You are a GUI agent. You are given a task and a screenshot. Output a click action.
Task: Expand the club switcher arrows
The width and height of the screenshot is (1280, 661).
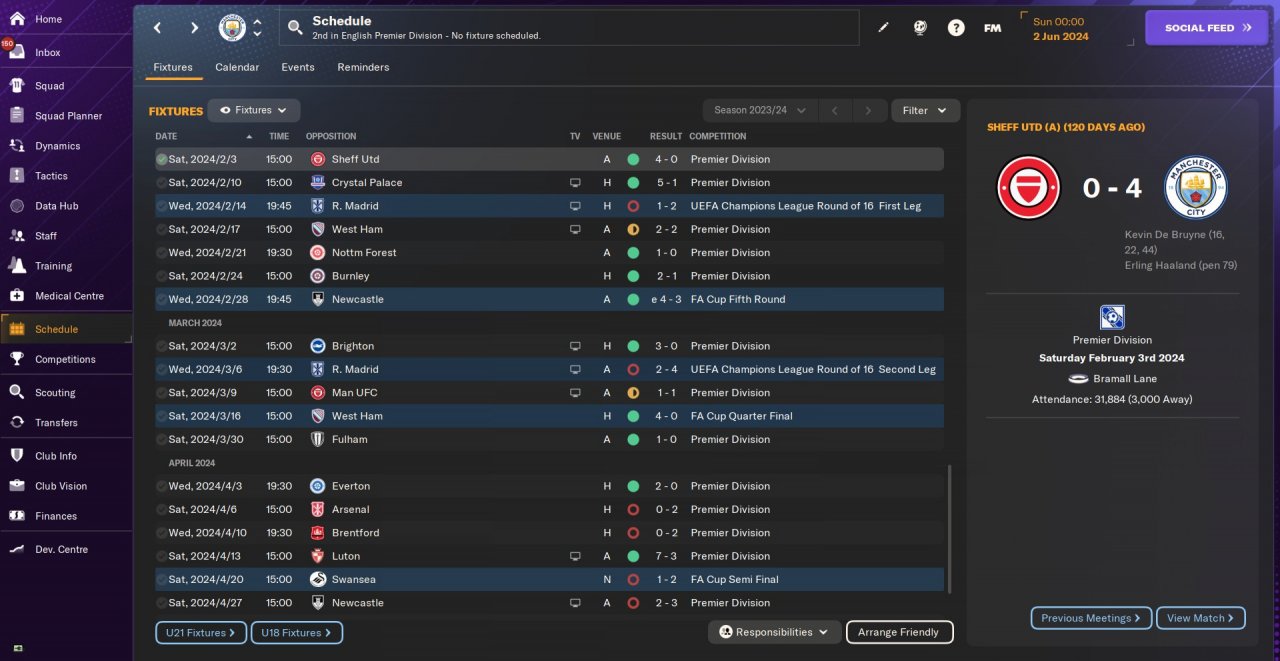[257, 28]
